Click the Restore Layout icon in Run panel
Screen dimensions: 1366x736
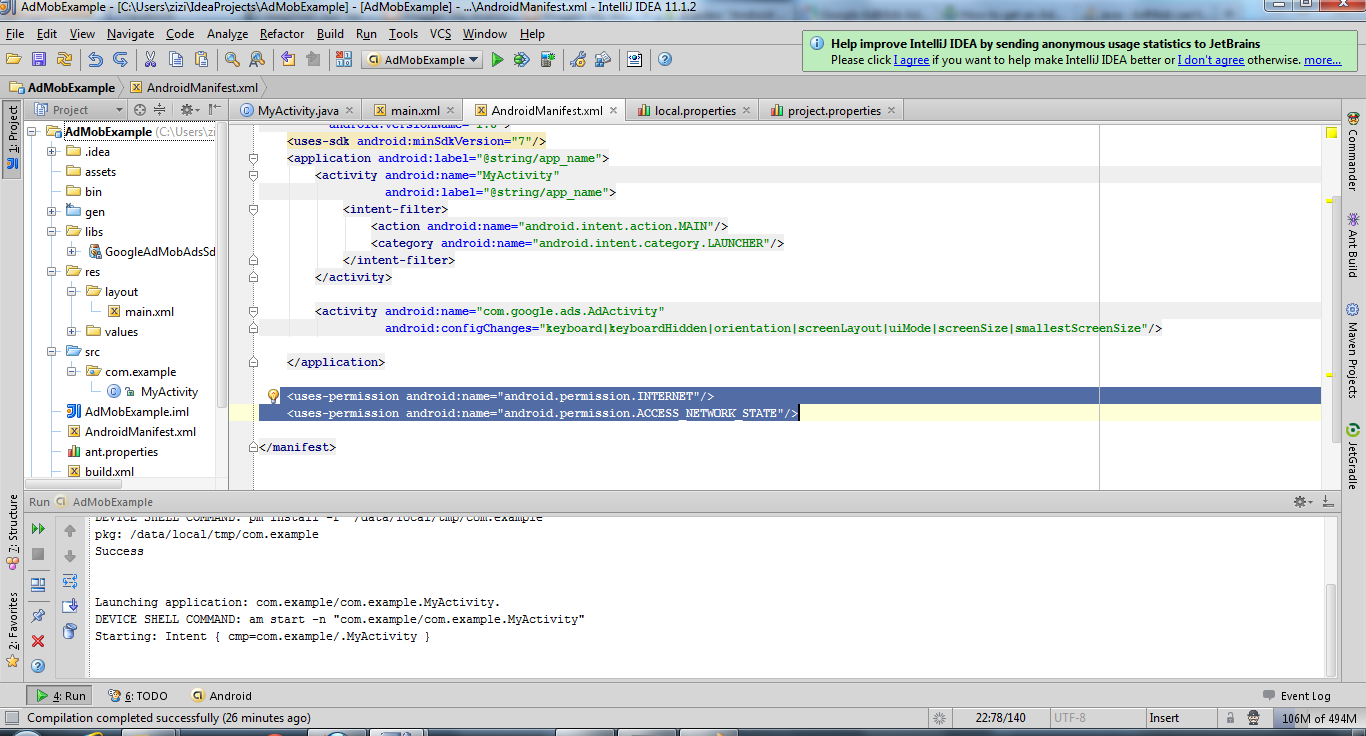[x=38, y=585]
